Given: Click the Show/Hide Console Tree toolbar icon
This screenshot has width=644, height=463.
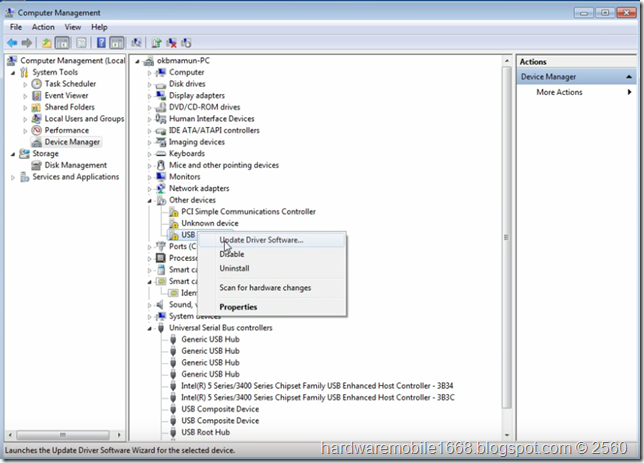Looking at the screenshot, I should coord(62,43).
